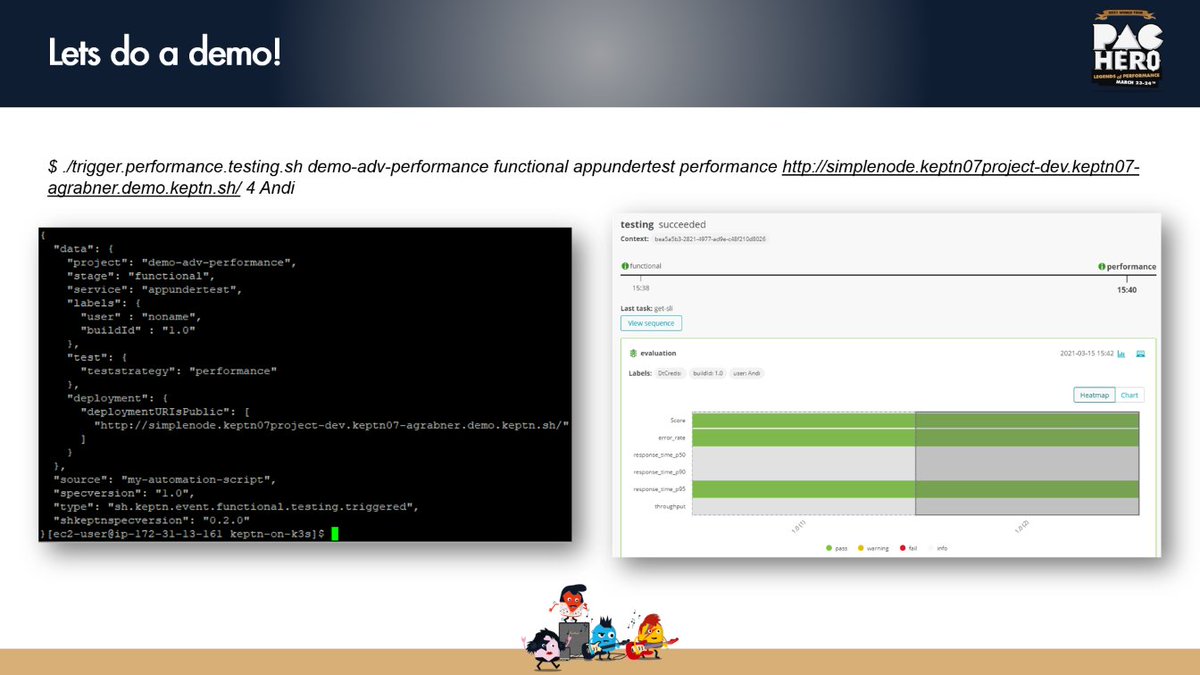Toggle the info legend entry

tap(936, 548)
